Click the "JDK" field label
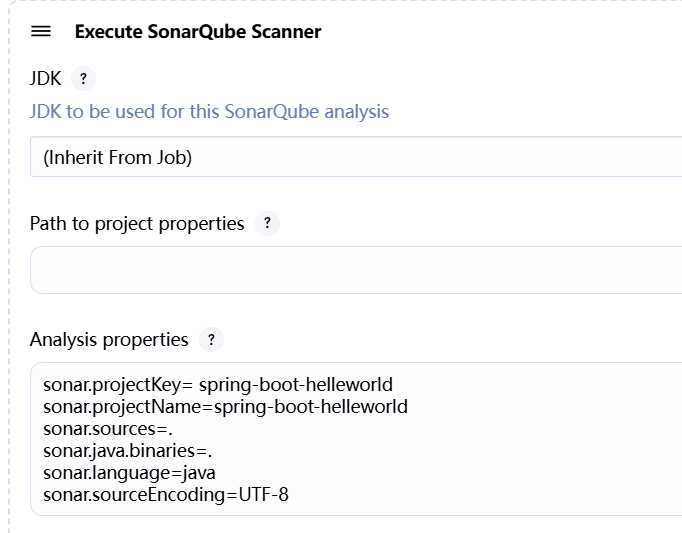 point(46,78)
